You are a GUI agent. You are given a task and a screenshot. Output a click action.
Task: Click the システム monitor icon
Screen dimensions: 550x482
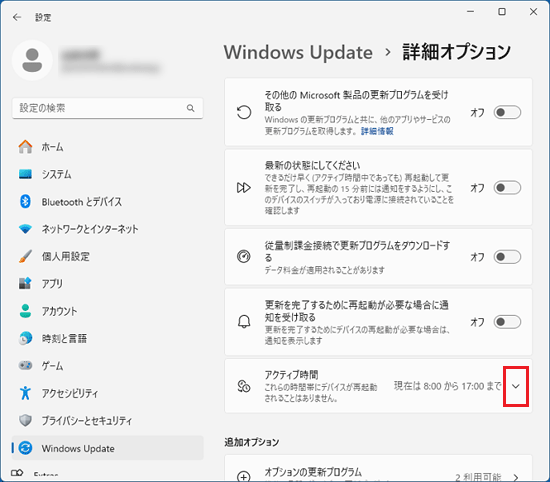[x=25, y=174]
